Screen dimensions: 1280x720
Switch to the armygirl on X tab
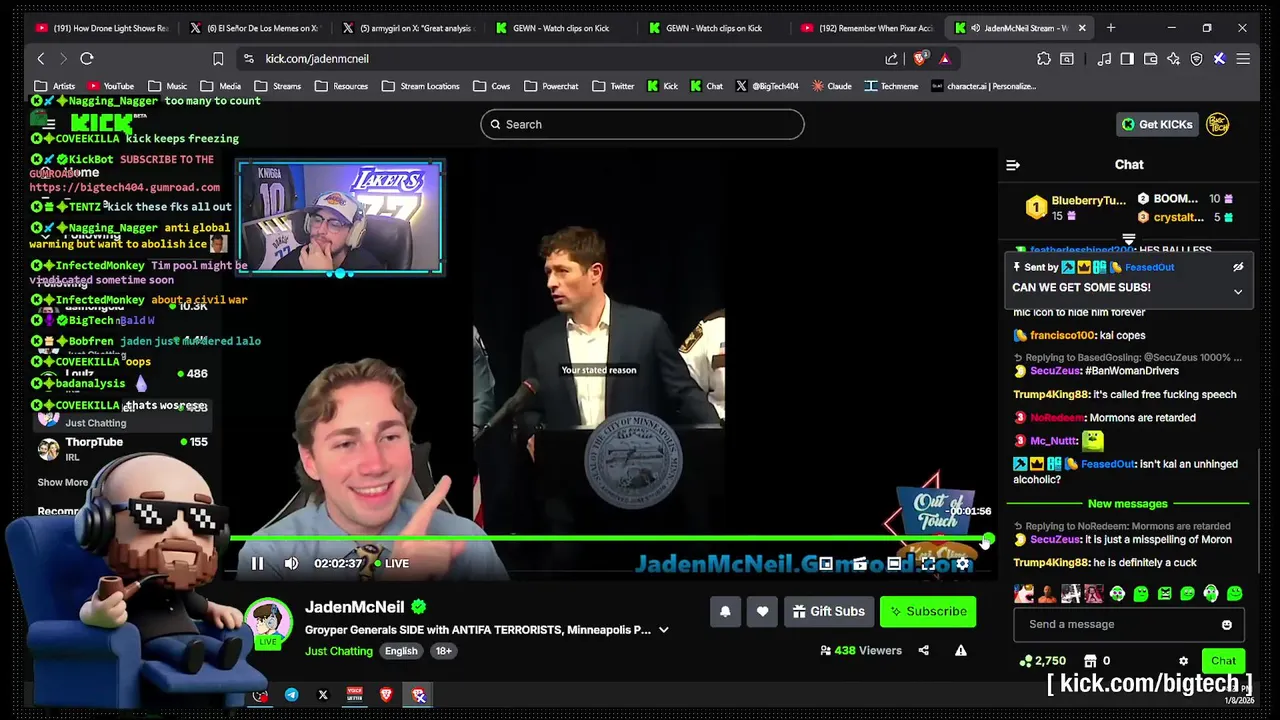[408, 28]
